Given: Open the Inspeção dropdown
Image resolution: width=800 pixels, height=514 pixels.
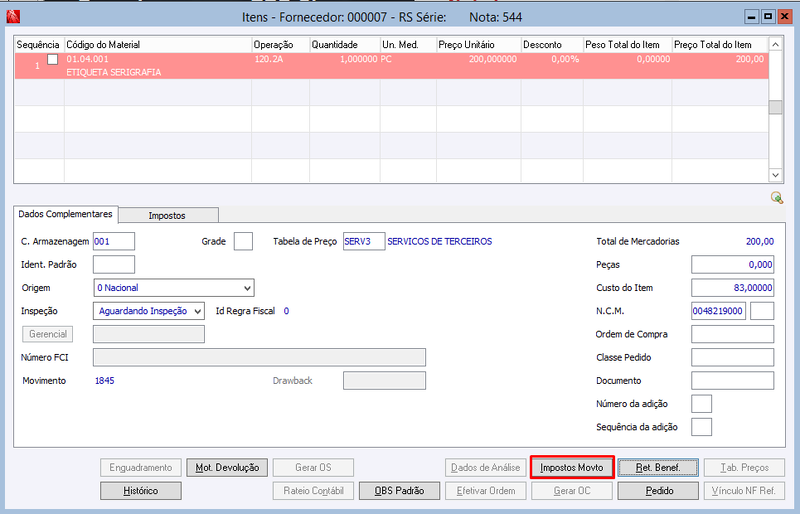Looking at the screenshot, I should click(x=148, y=311).
